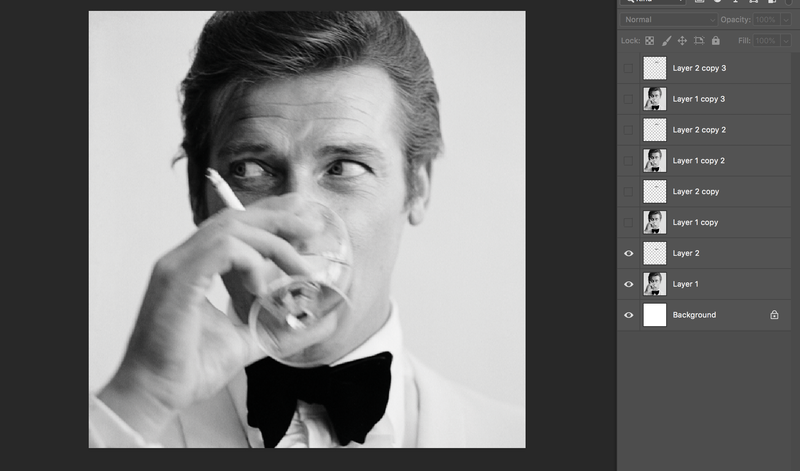This screenshot has width=800, height=471.
Task: Select the Layer 1 copy thumbnail
Action: [655, 222]
